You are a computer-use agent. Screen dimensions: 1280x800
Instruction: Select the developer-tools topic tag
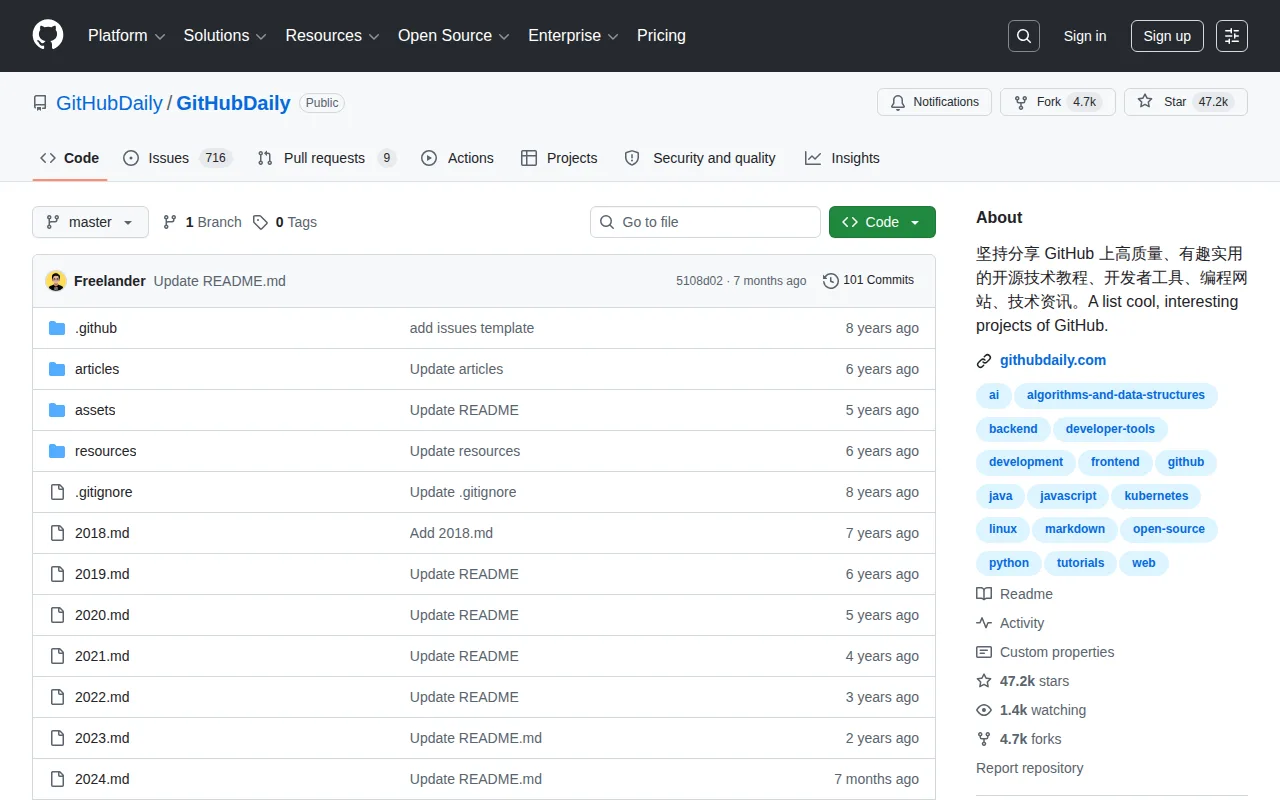coord(1110,429)
